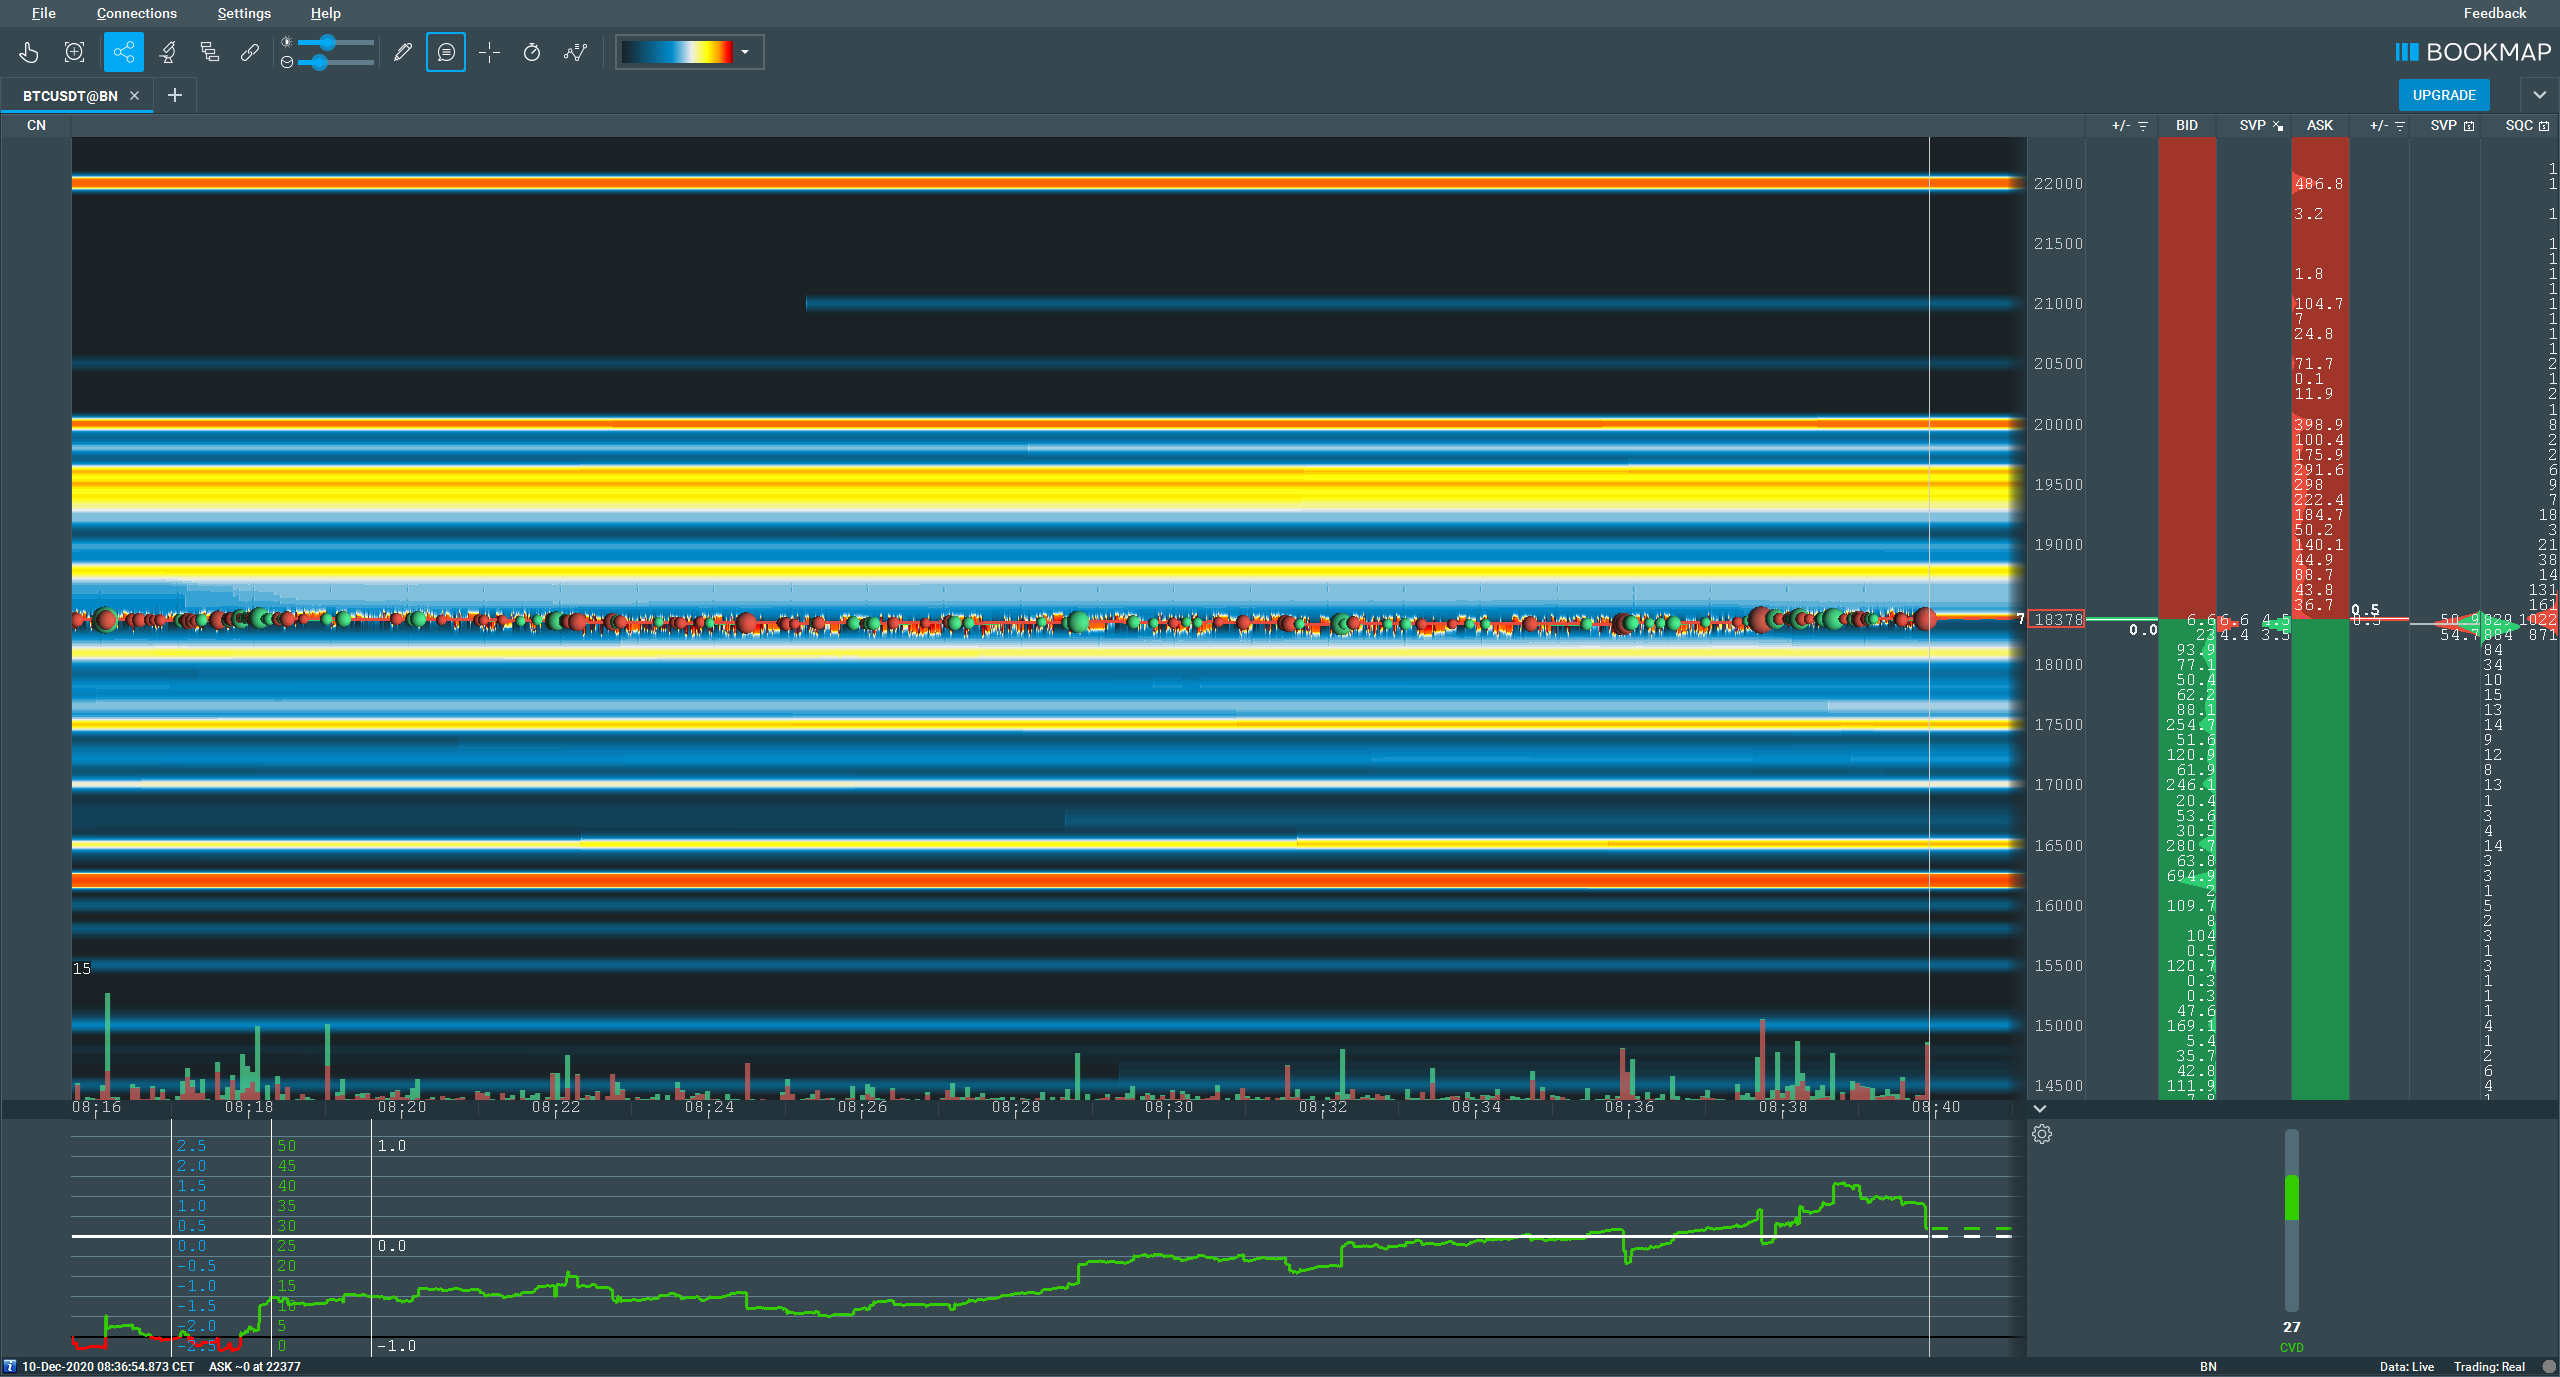Click the chain link icon
This screenshot has width=2560, height=1377.
pos(250,52)
